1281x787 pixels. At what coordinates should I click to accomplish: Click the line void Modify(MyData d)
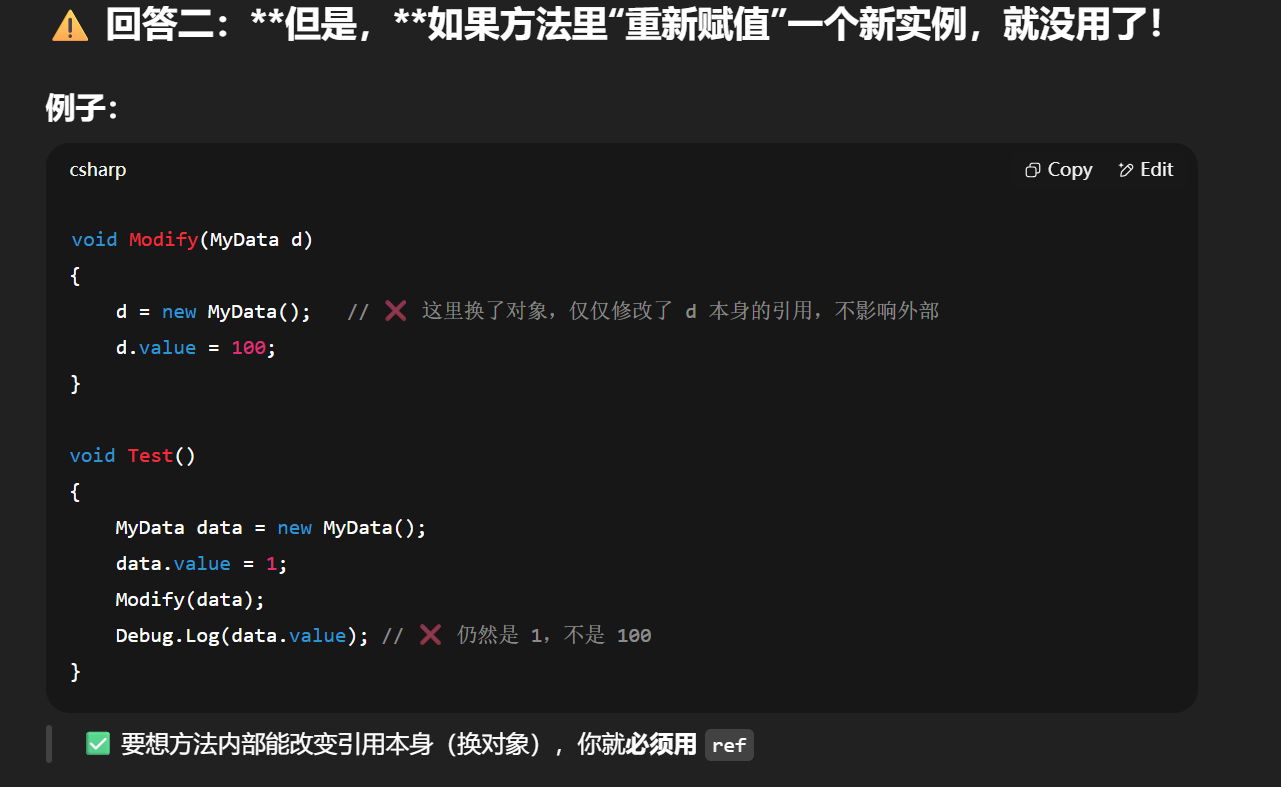(192, 240)
